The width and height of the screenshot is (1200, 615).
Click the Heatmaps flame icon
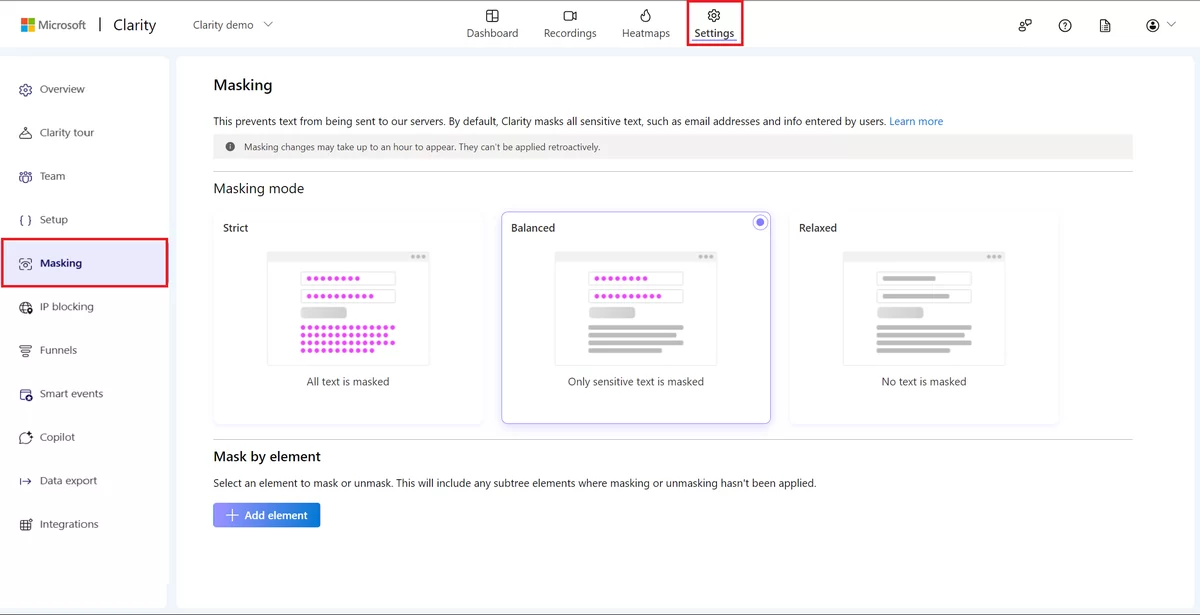(645, 16)
